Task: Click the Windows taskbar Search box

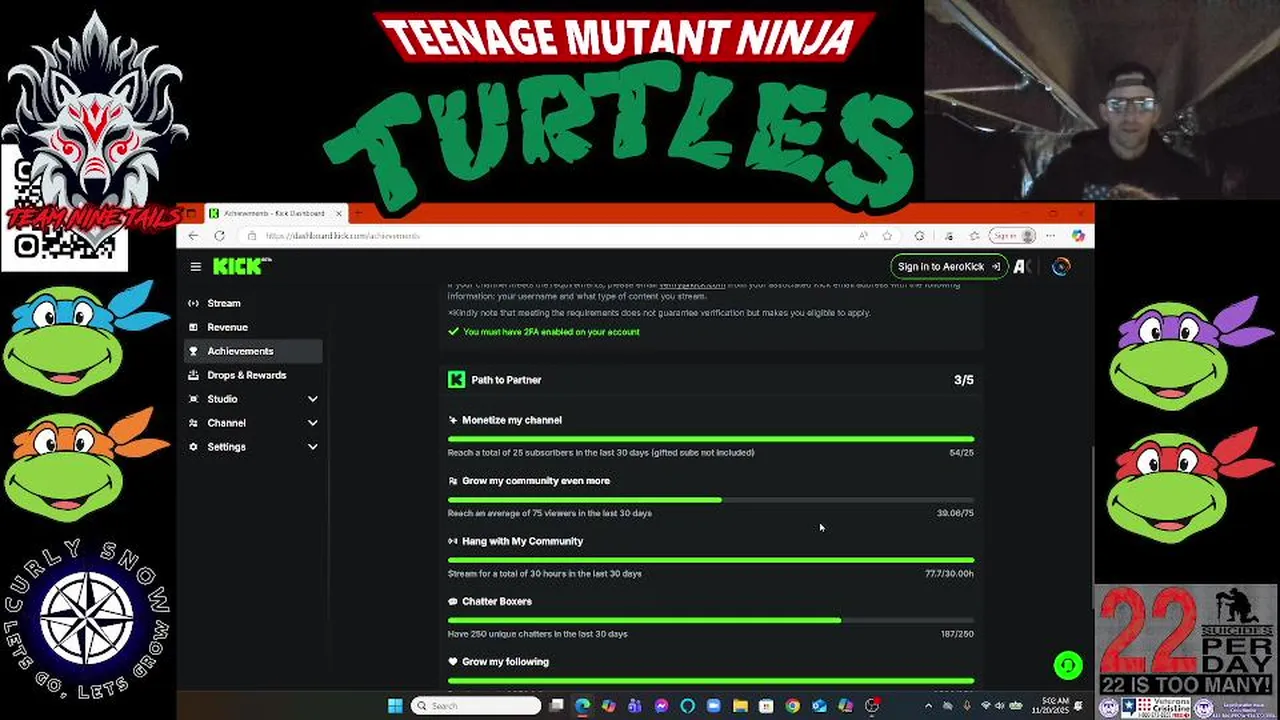Action: pyautogui.click(x=475, y=706)
